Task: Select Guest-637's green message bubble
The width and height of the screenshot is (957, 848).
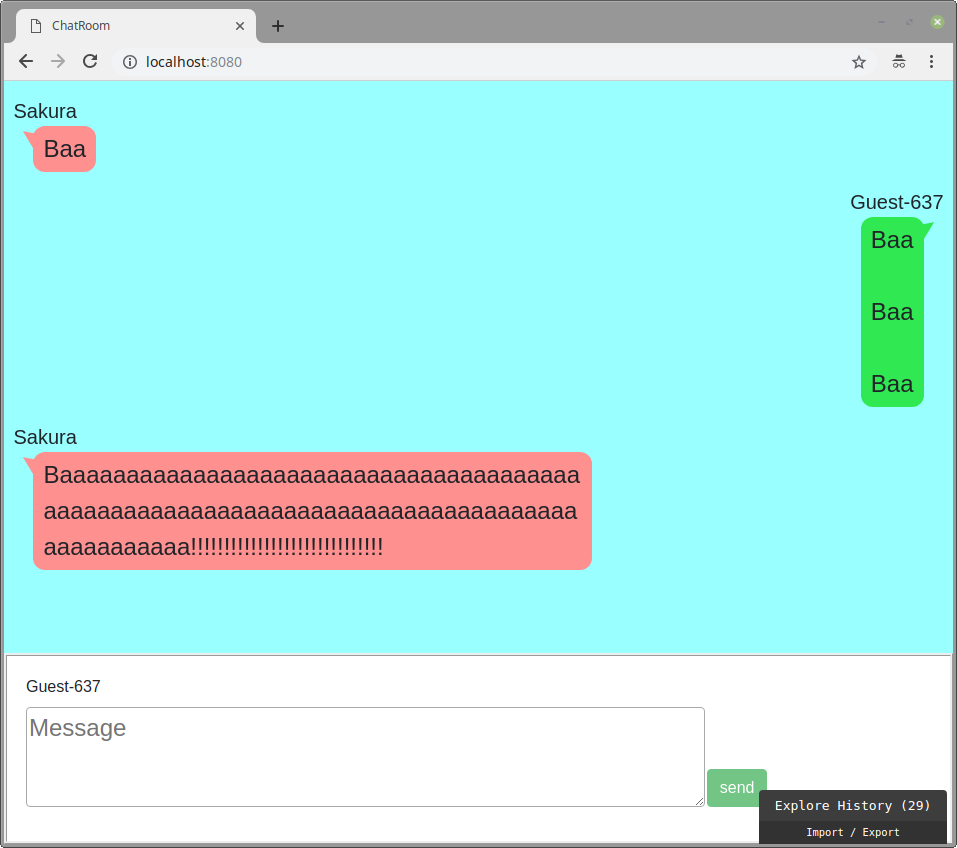Action: 891,311
